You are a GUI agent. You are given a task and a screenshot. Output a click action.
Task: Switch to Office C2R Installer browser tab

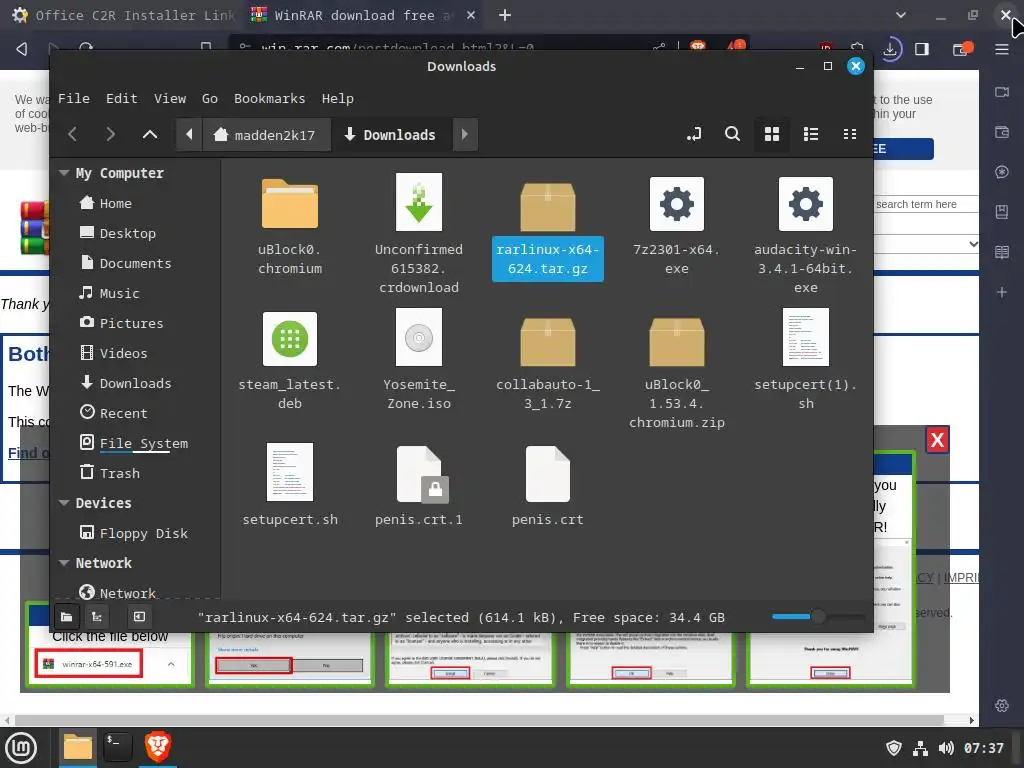pos(124,15)
